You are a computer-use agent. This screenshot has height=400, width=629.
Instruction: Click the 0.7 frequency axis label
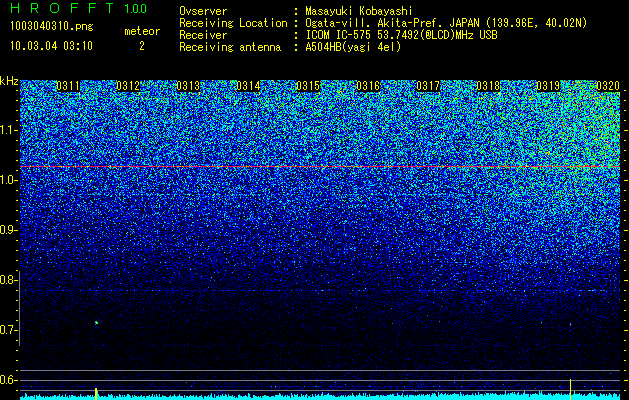[x=9, y=330]
